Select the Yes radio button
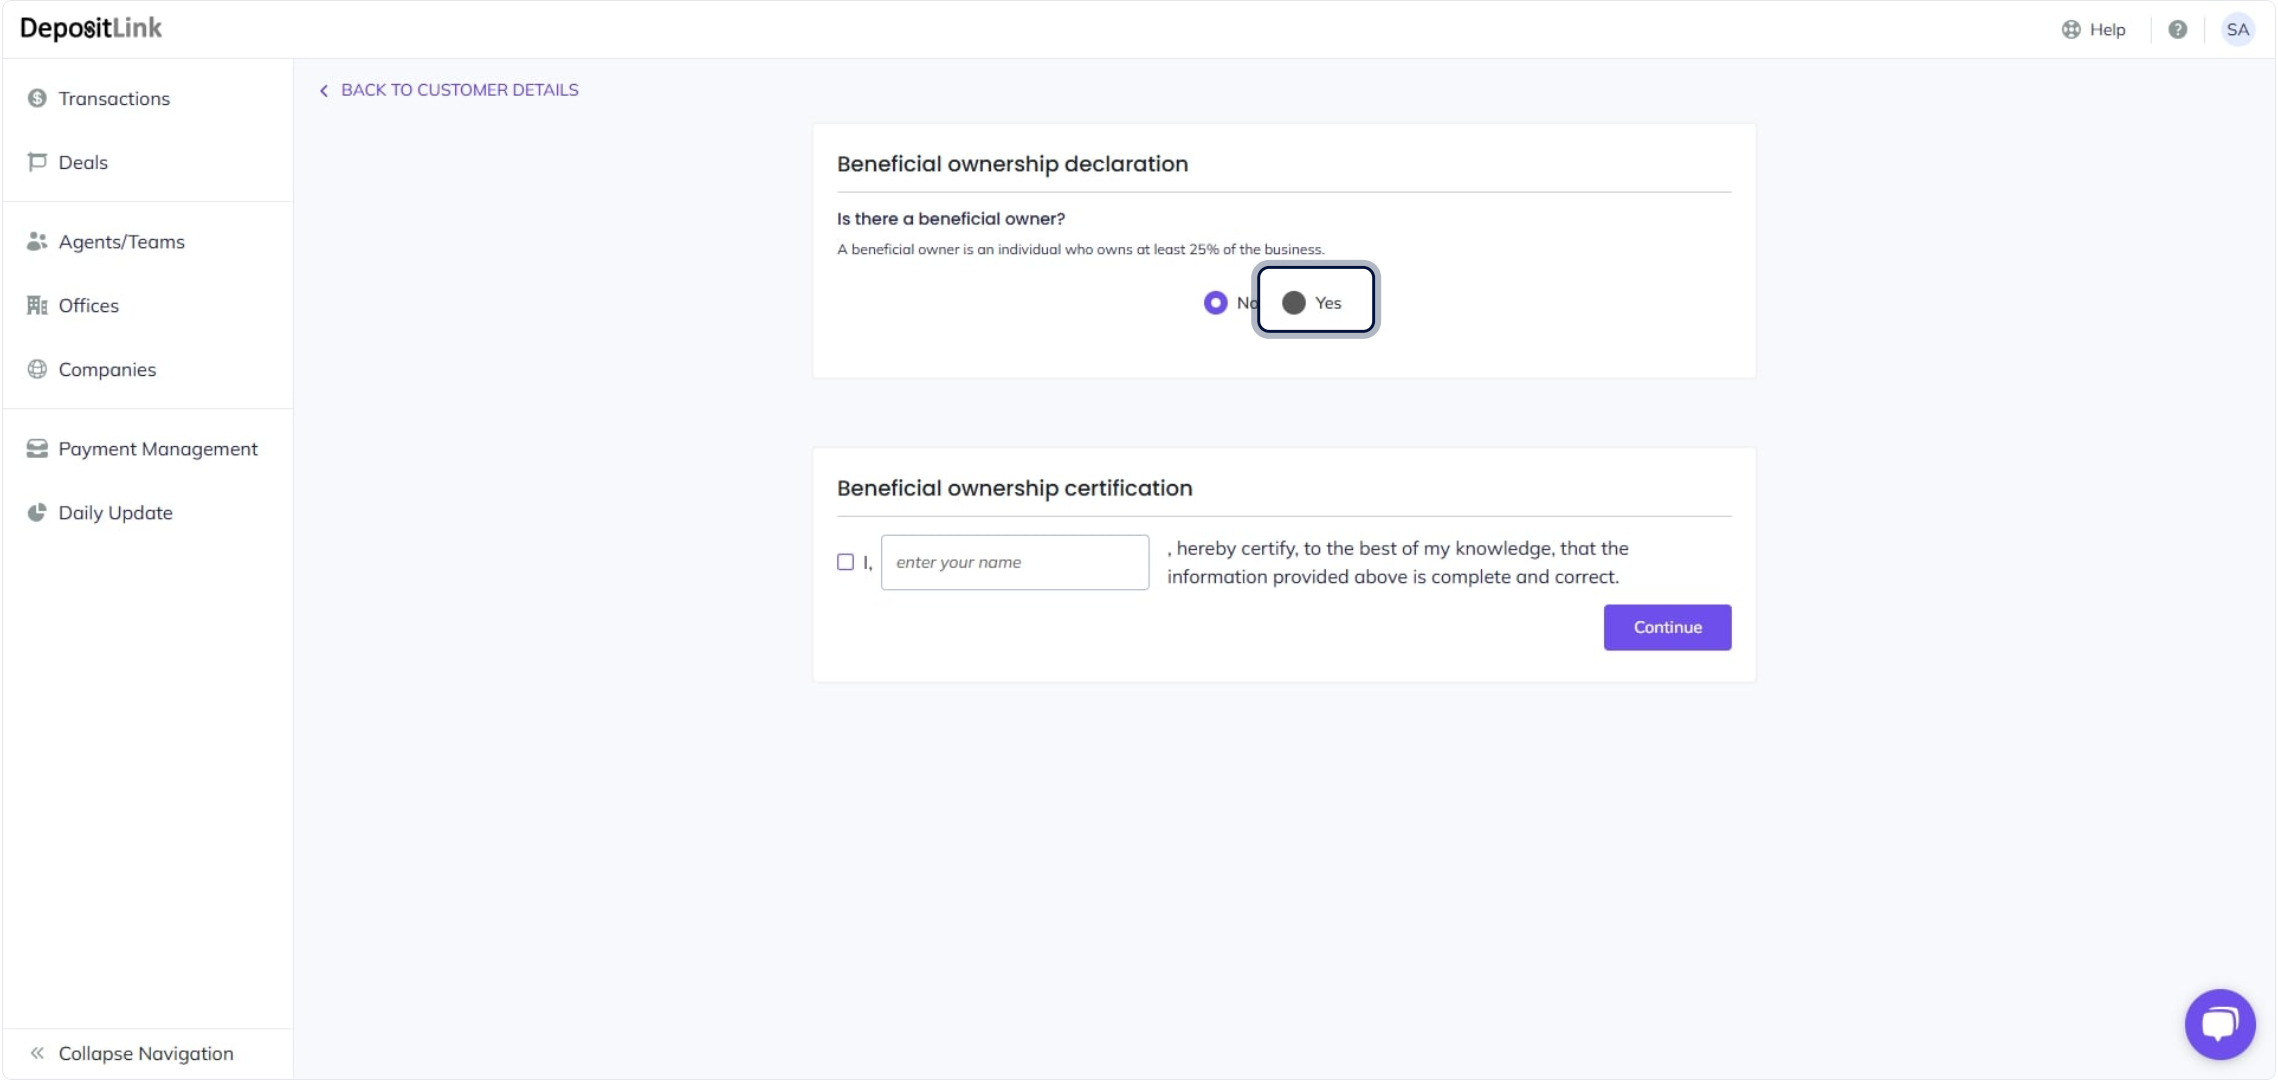 1293,302
